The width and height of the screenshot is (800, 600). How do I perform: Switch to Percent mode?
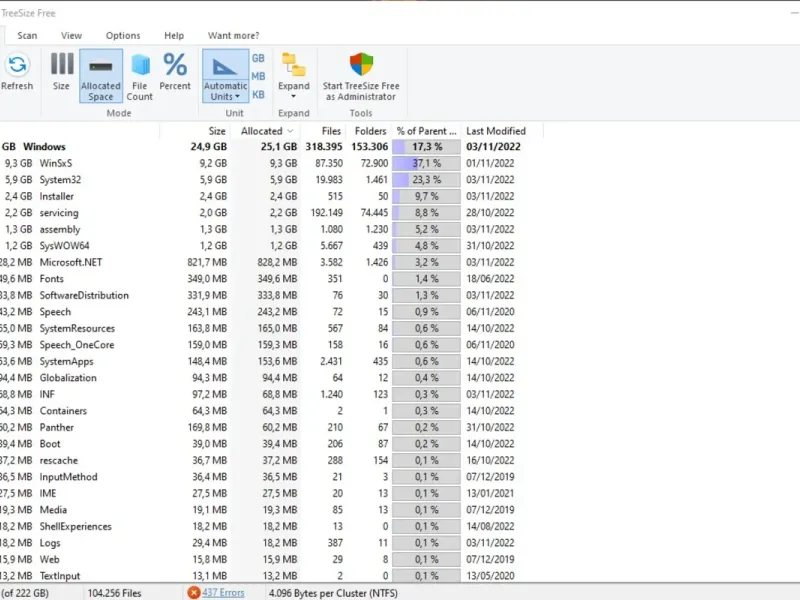(175, 72)
